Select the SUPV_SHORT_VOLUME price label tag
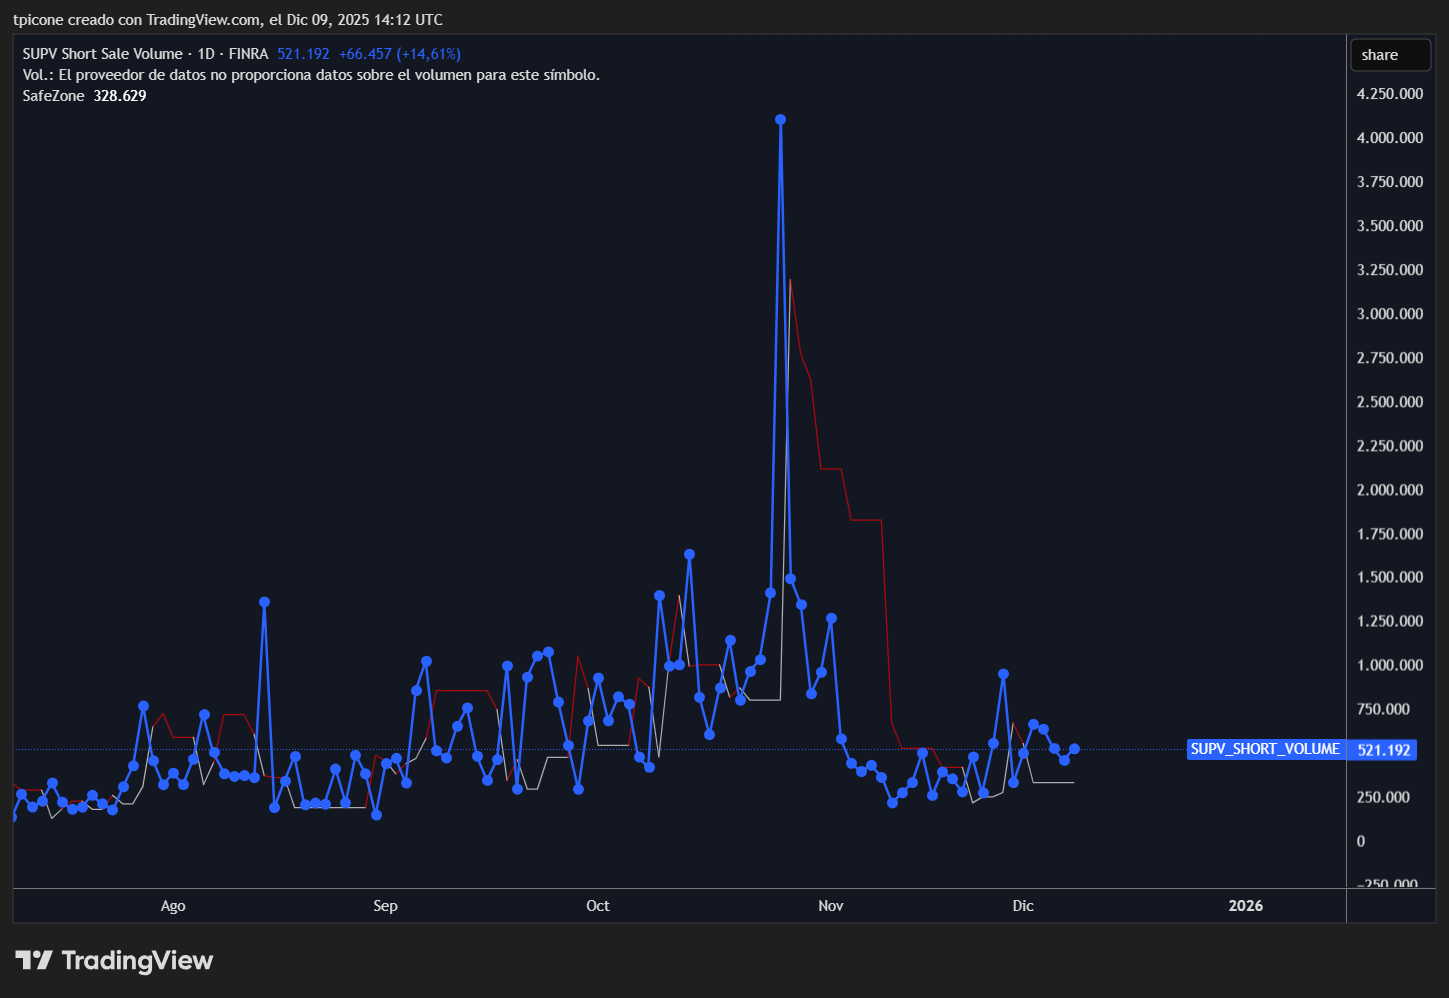 [x=1264, y=749]
